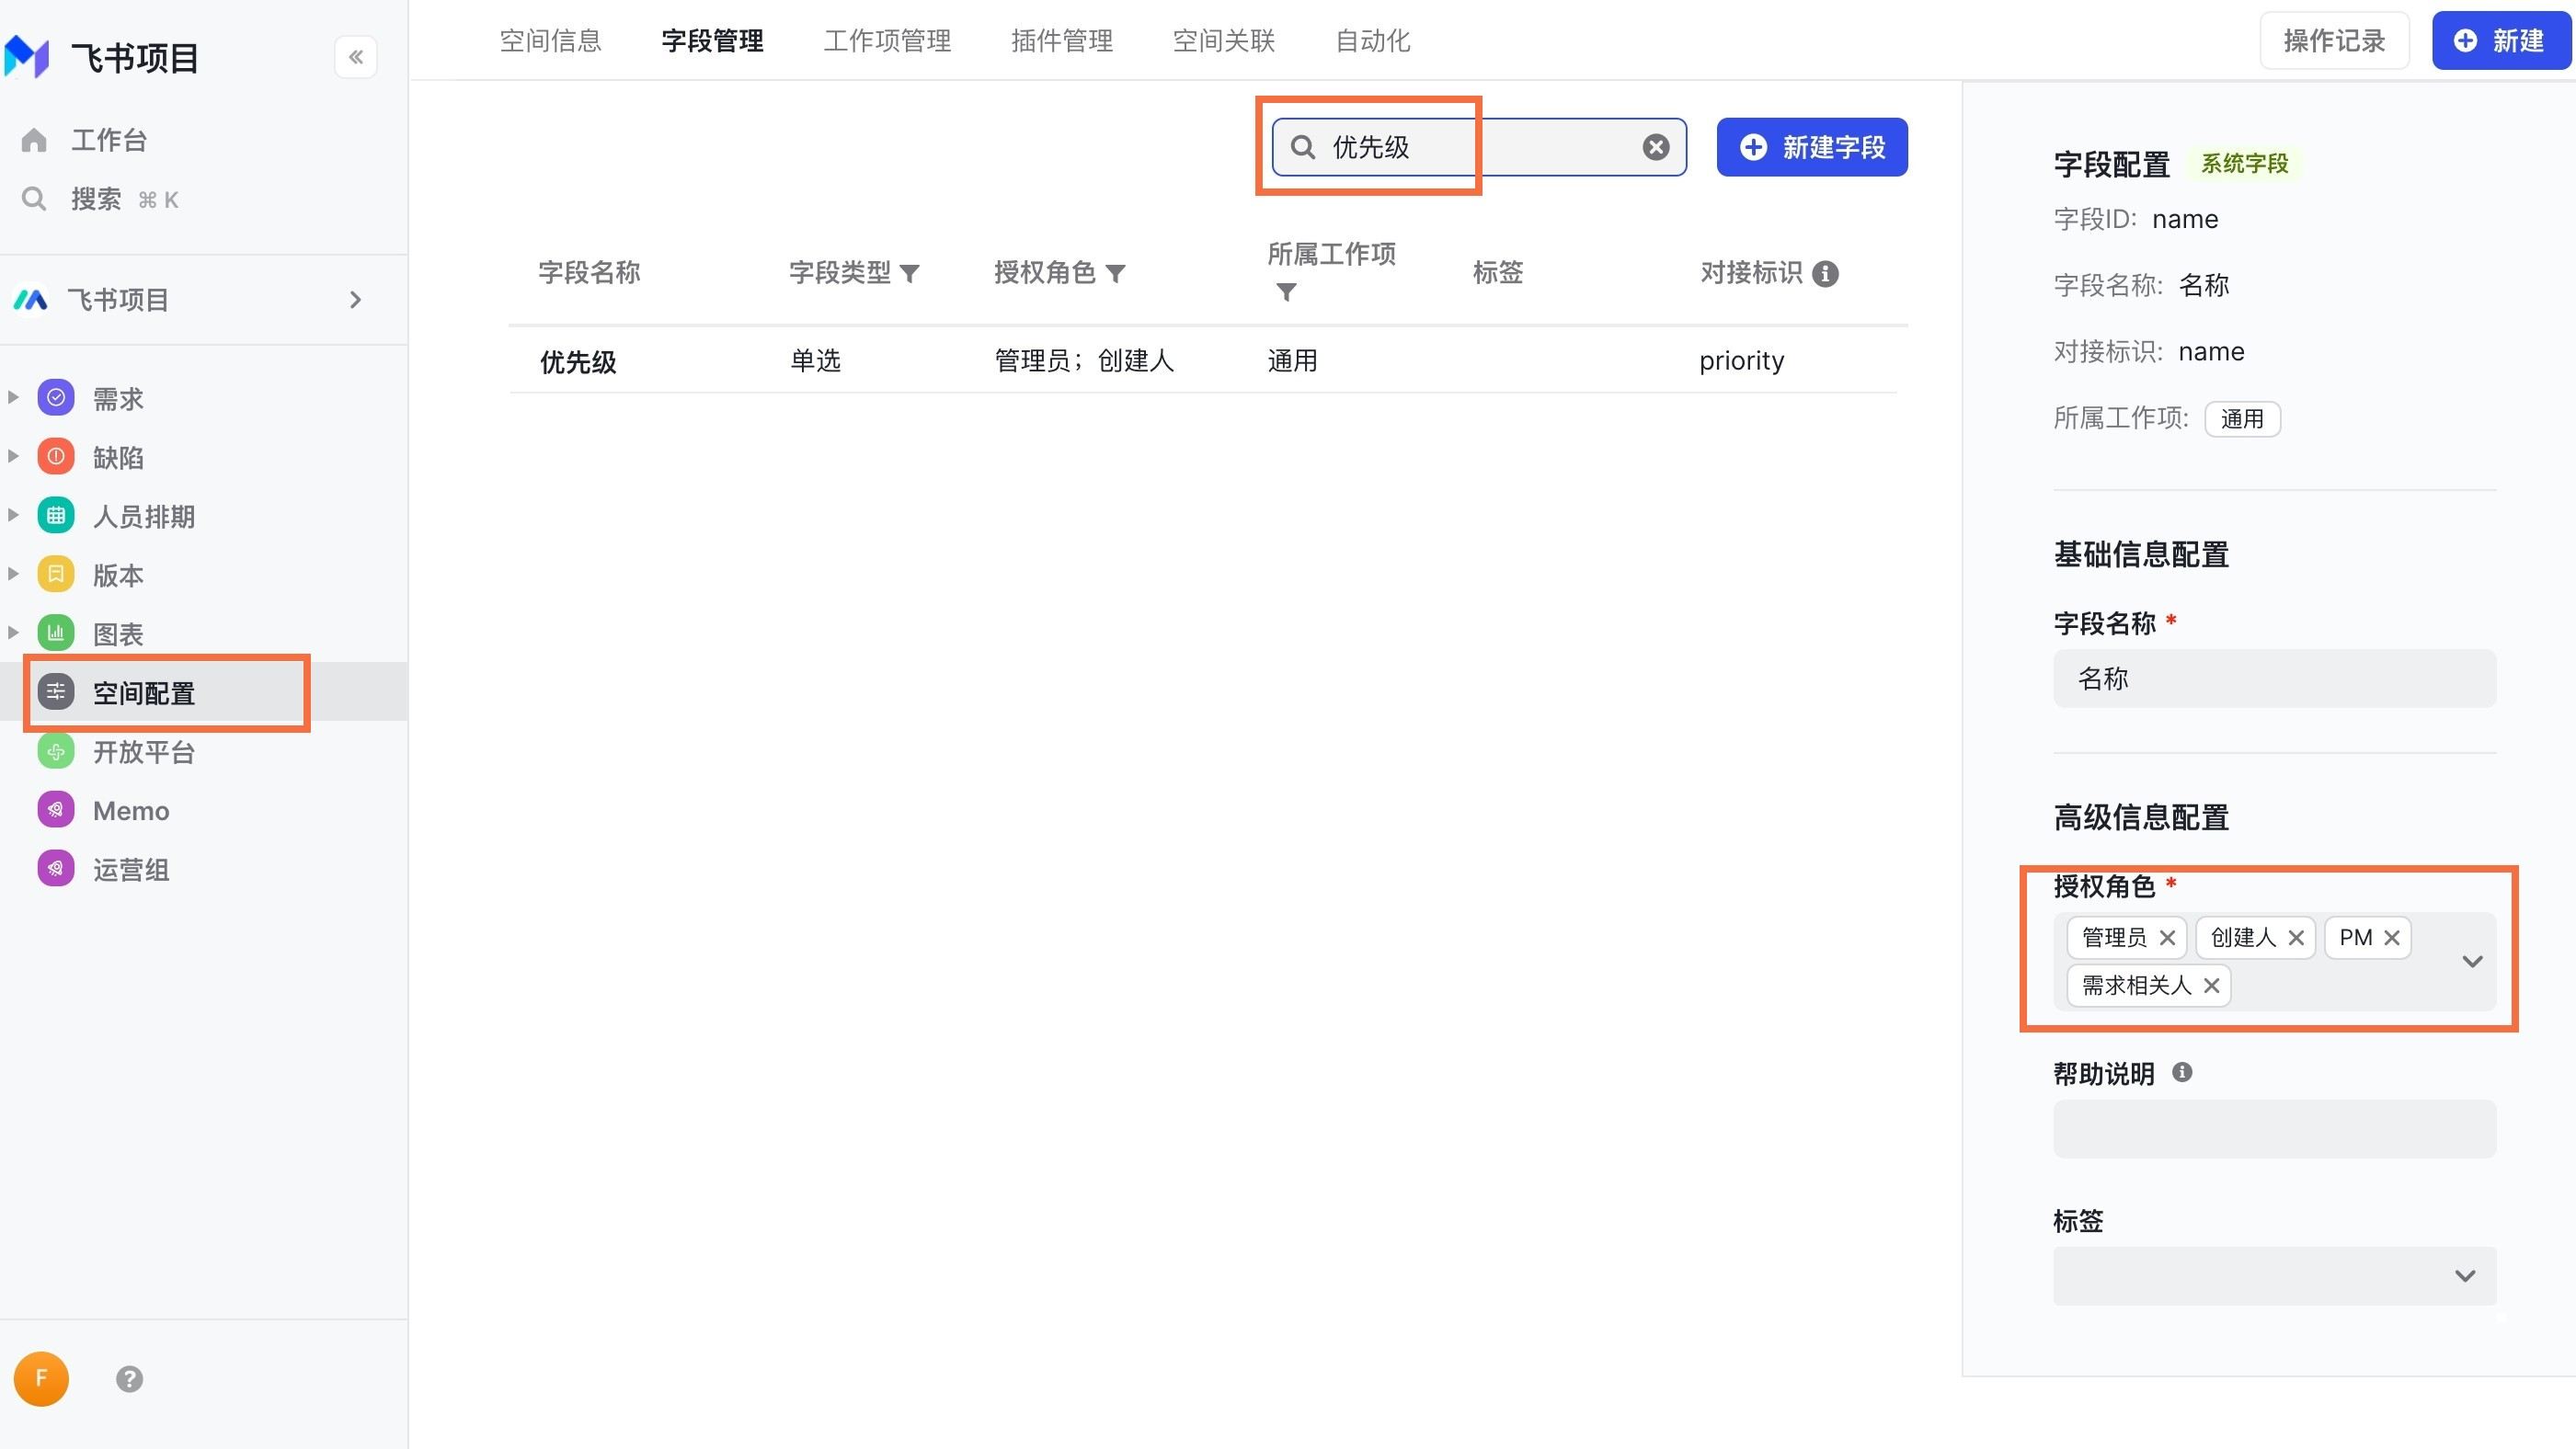Open the 字段类型 filter

pos(909,273)
